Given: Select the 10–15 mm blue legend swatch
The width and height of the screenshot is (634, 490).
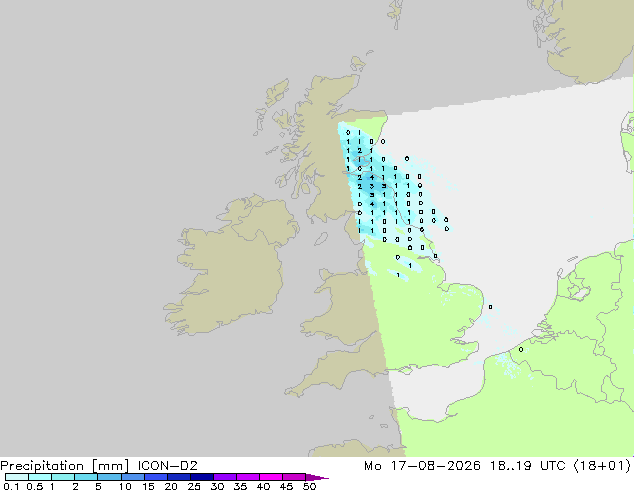Looking at the screenshot, I should click(133, 477).
